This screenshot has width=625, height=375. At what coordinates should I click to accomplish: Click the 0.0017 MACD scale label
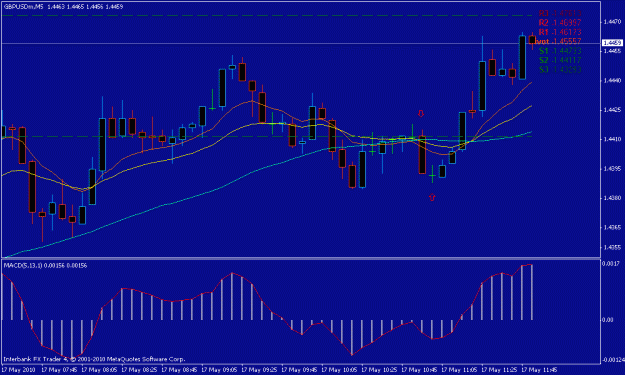(x=611, y=264)
